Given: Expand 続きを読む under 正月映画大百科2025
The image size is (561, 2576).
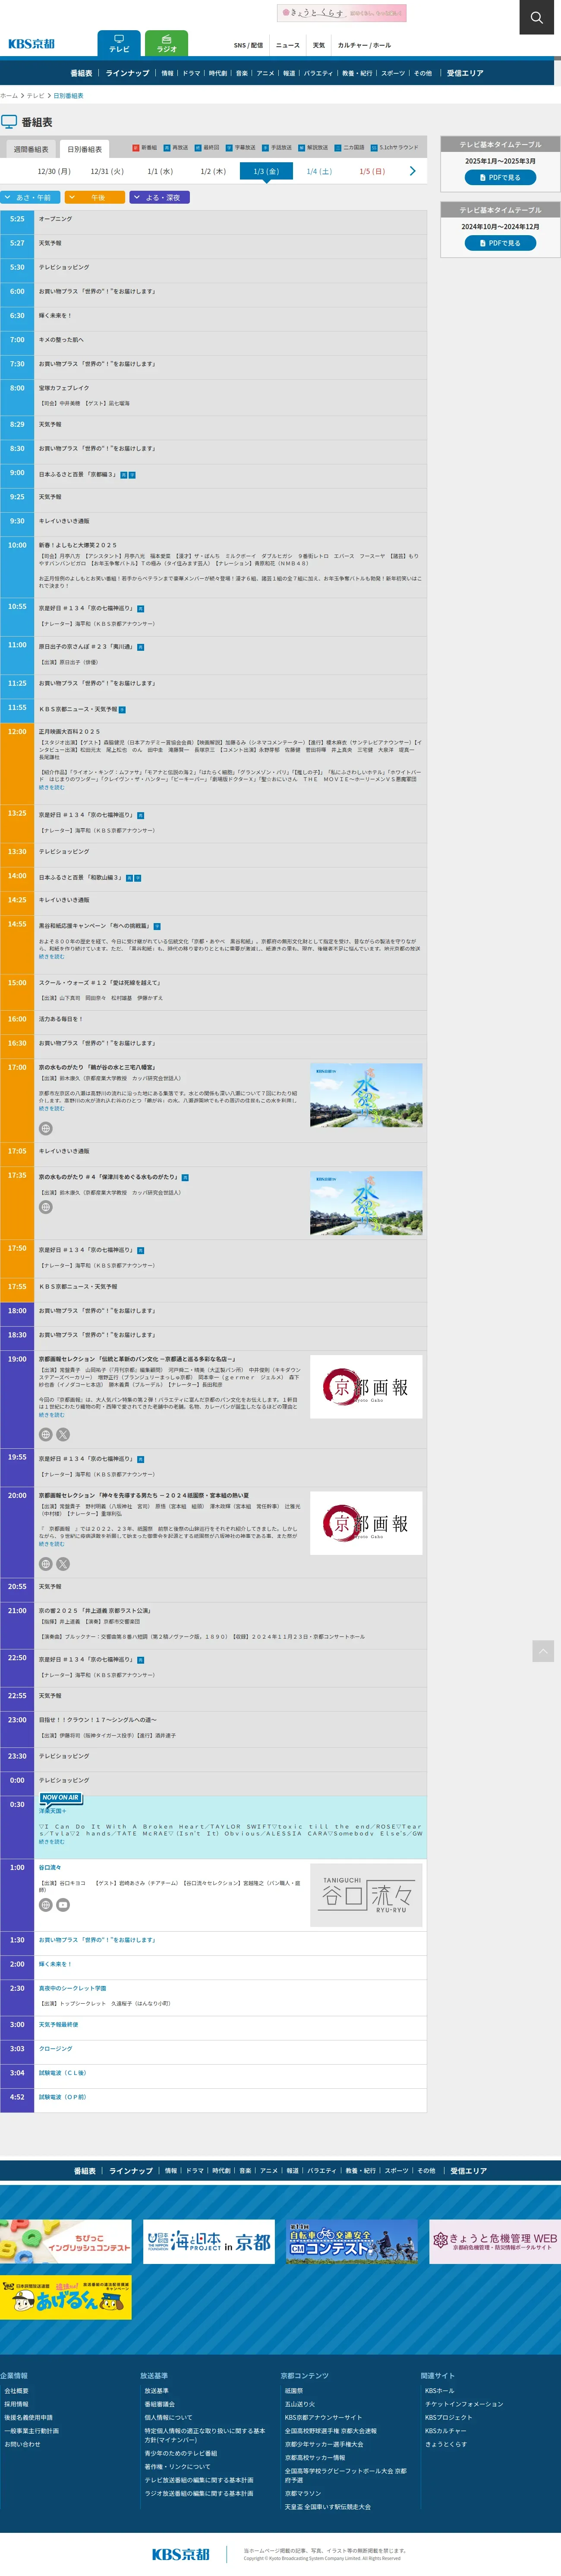Looking at the screenshot, I should (51, 787).
